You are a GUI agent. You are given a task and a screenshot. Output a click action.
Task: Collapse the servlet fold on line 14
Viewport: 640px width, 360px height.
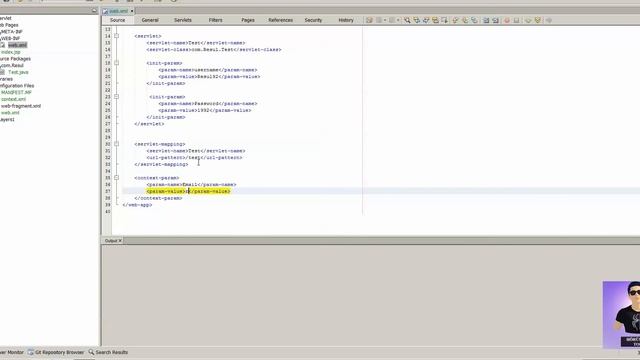coord(116,36)
